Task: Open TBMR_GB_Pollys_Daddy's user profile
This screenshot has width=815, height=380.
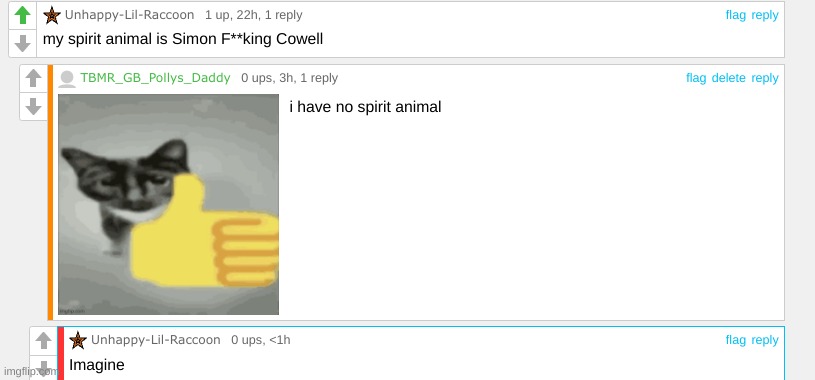Action: 155,78
